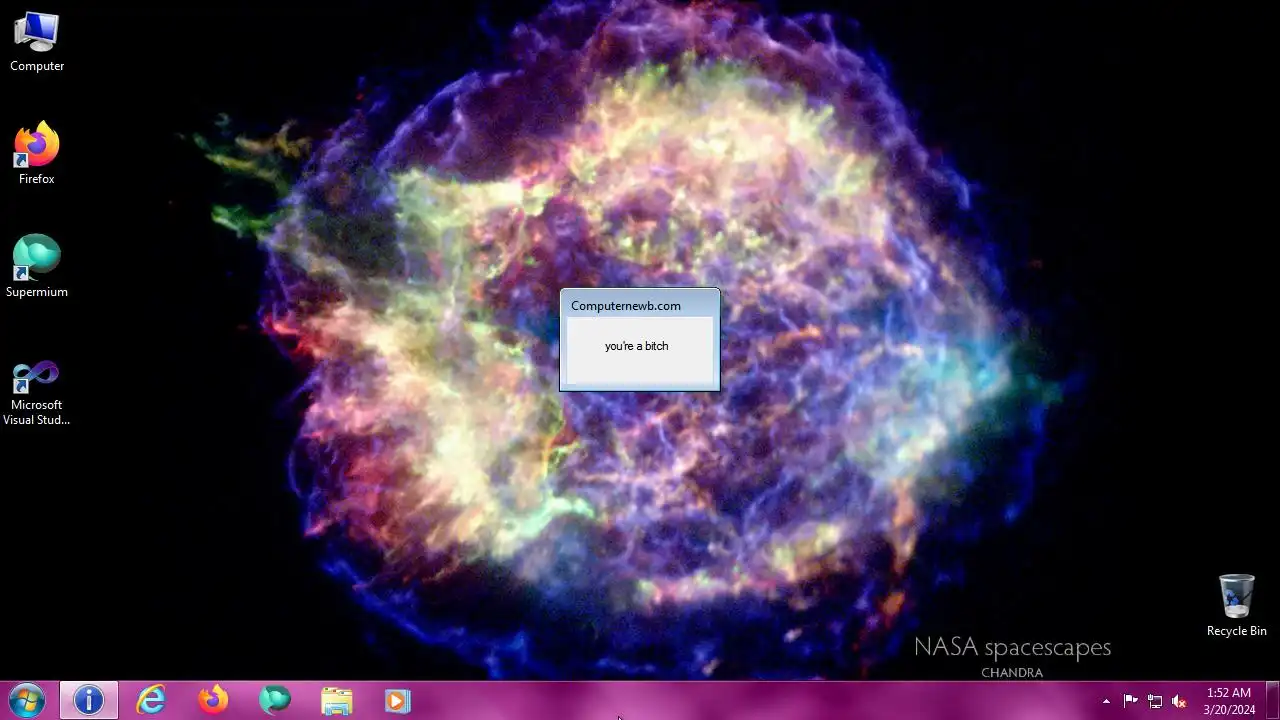
Task: Select the Recycle Bin icon
Action: [x=1236, y=606]
